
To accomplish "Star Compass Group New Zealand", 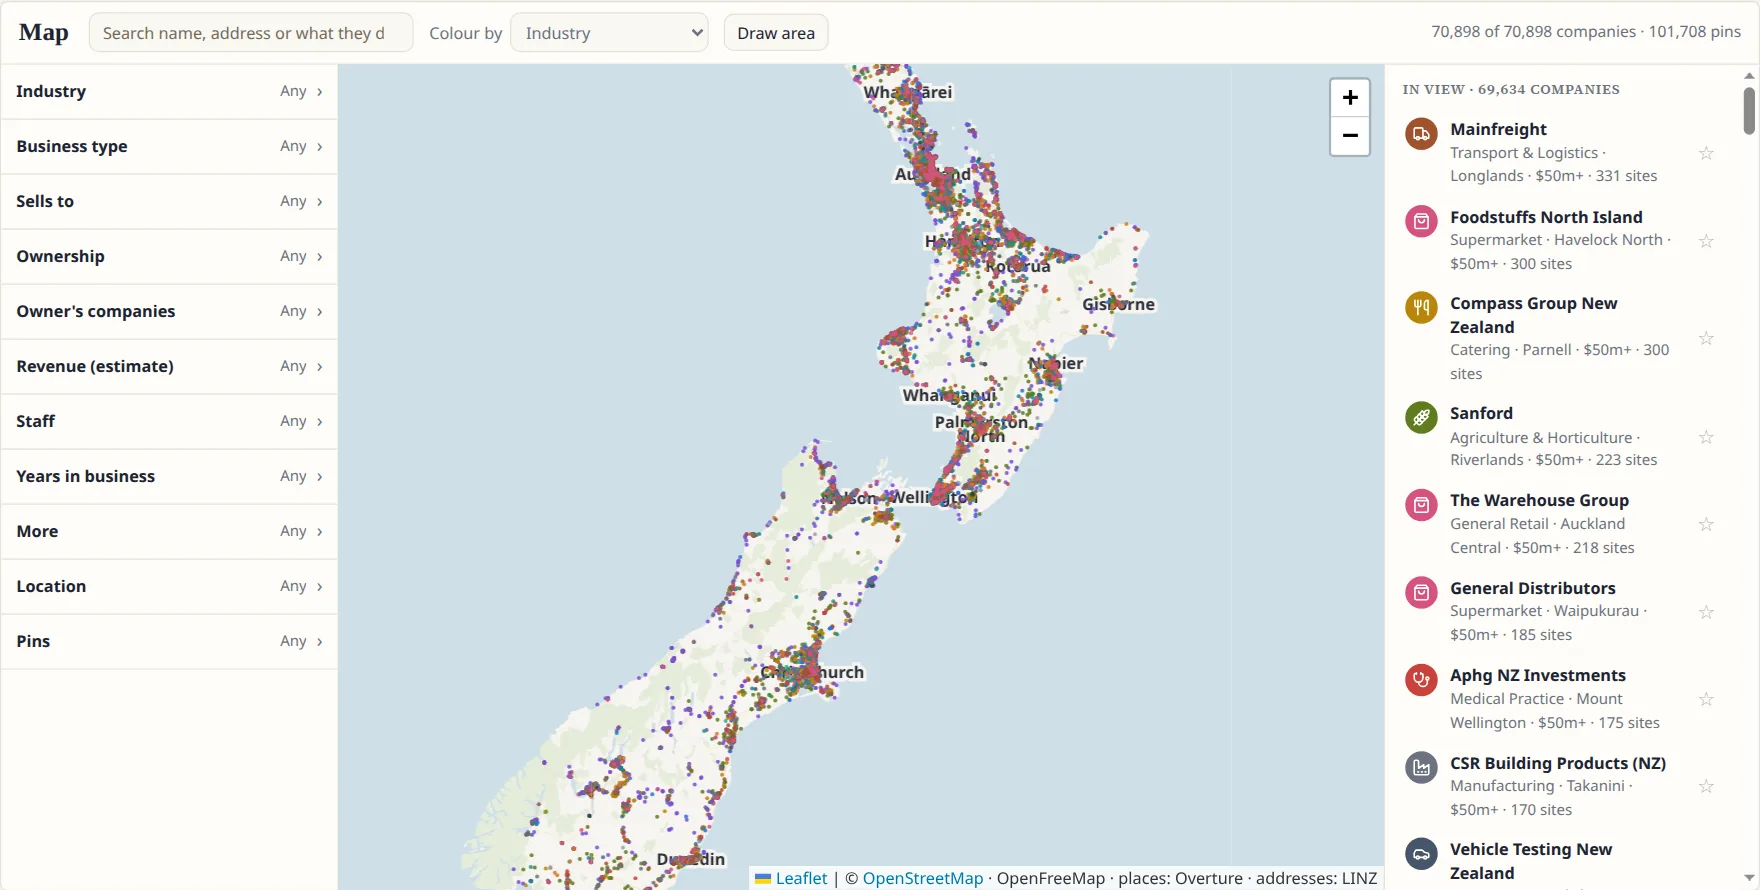I will (x=1706, y=339).
